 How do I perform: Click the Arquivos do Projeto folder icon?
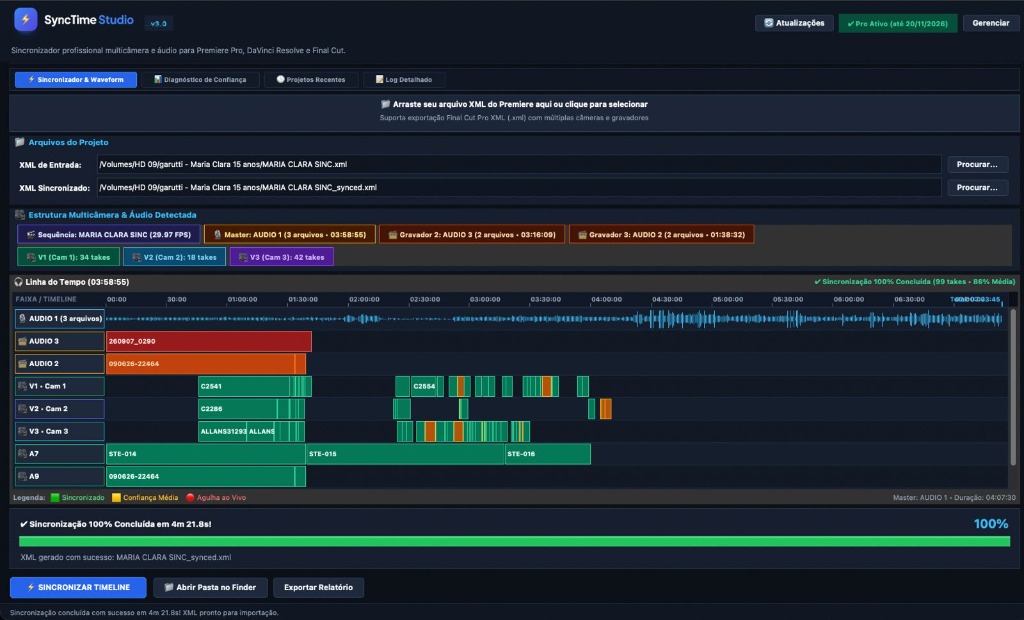[20, 142]
